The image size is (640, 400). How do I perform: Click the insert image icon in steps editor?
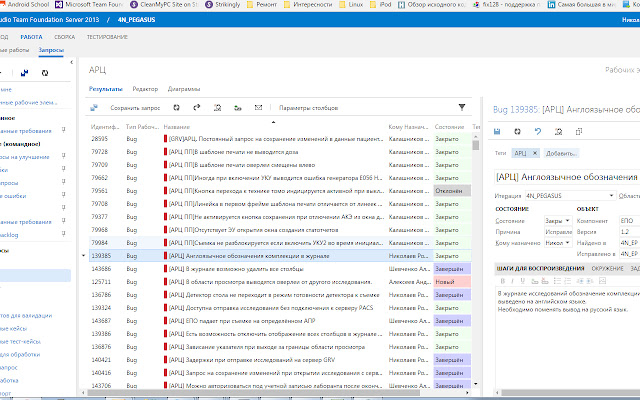pos(602,281)
